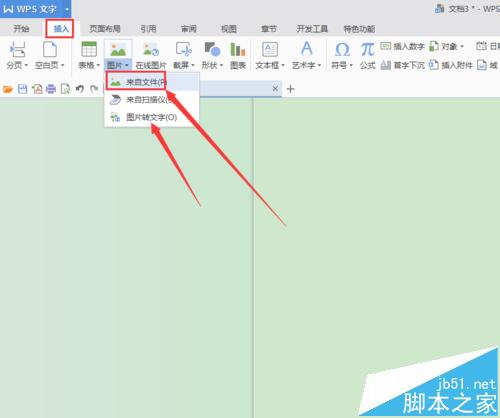The image size is (500, 418).
Task: Click the blank page (空白页) icon
Action: pos(50,49)
